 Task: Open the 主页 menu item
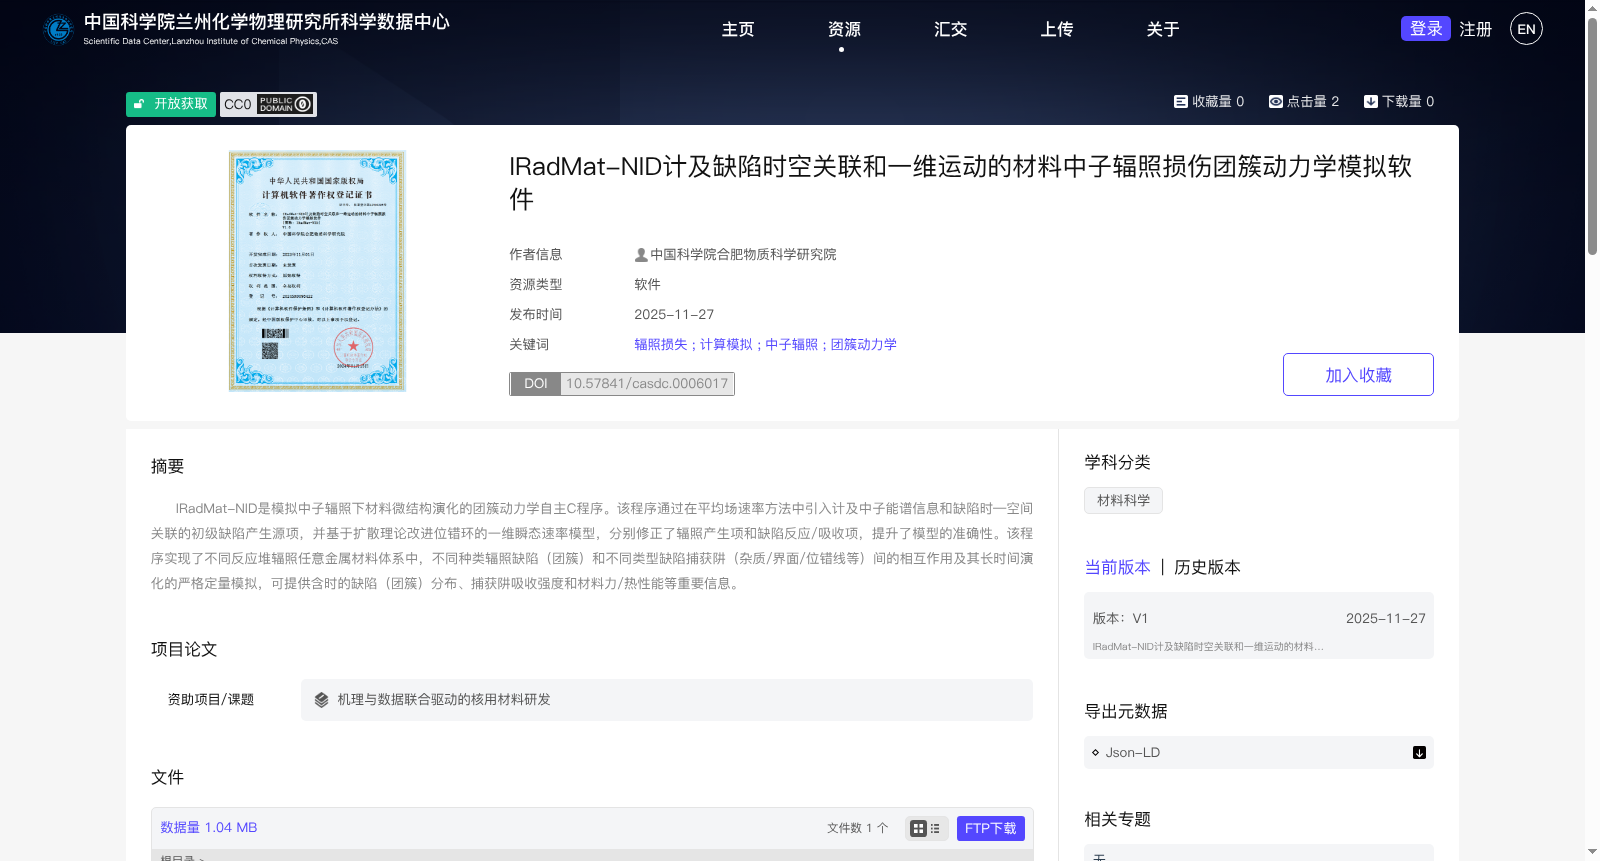point(738,29)
